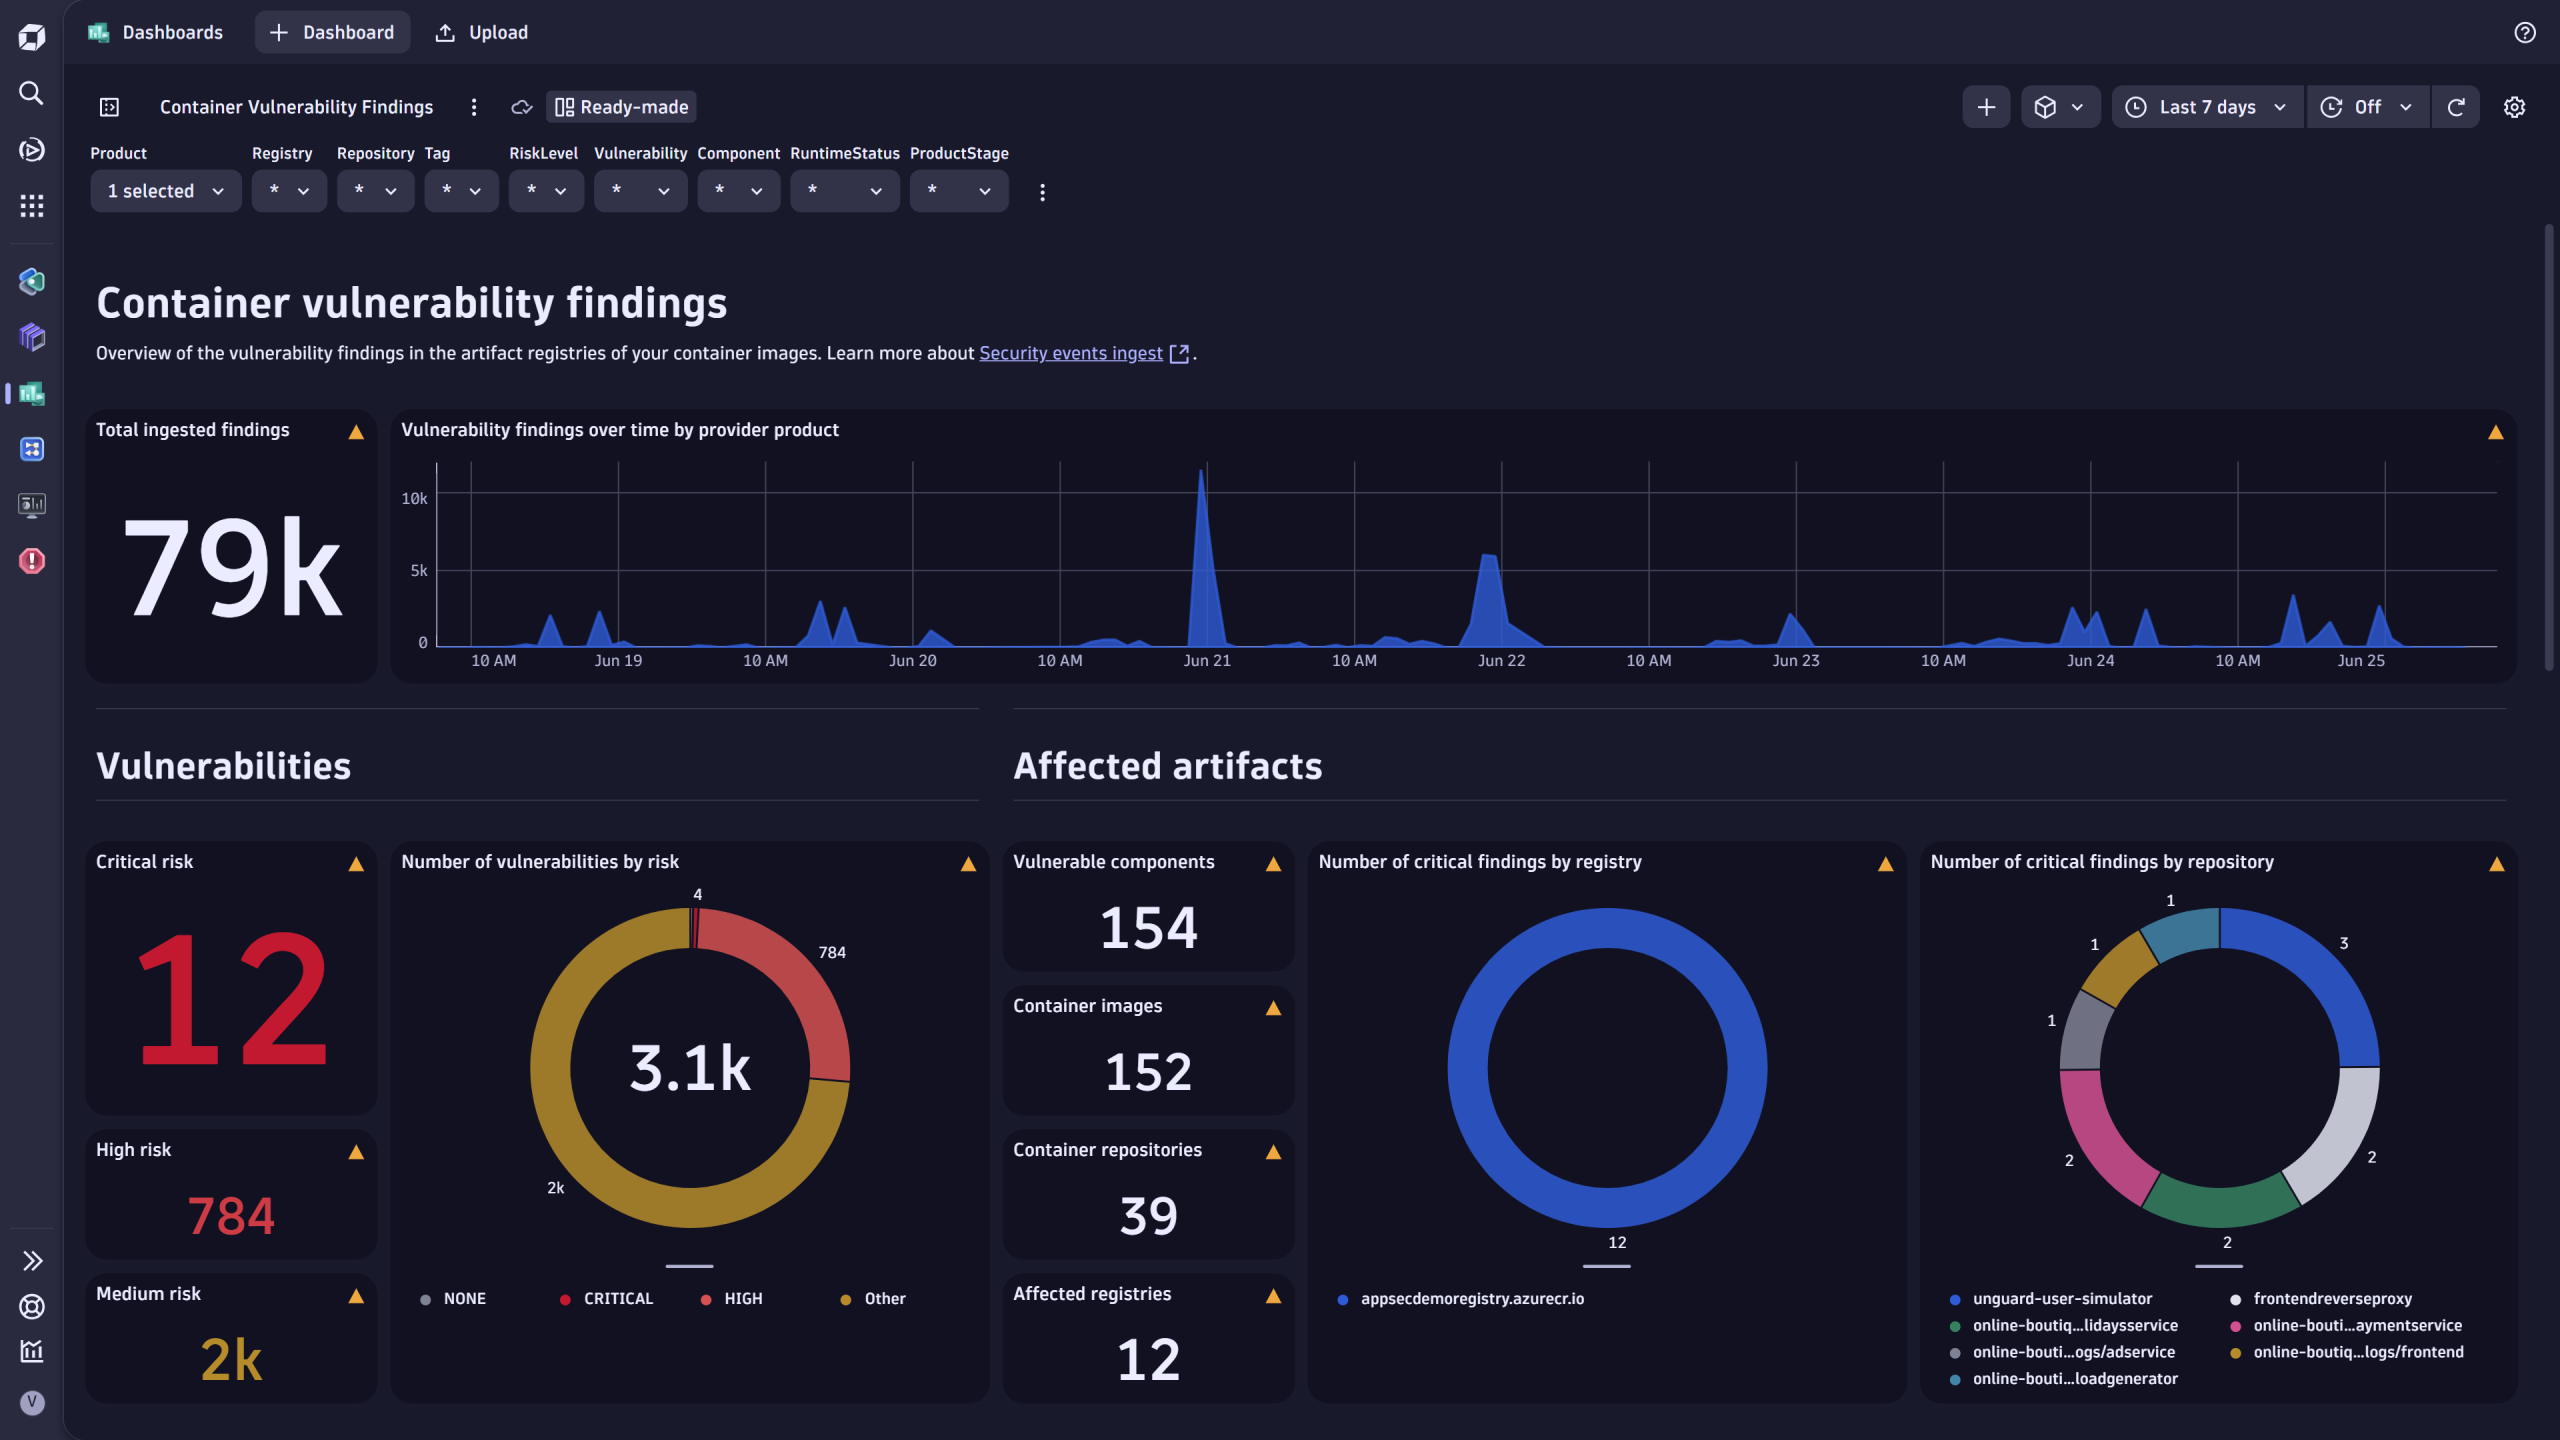The width and height of the screenshot is (2560, 1440).
Task: Select the red alerts icon in the sidebar
Action: click(31, 561)
